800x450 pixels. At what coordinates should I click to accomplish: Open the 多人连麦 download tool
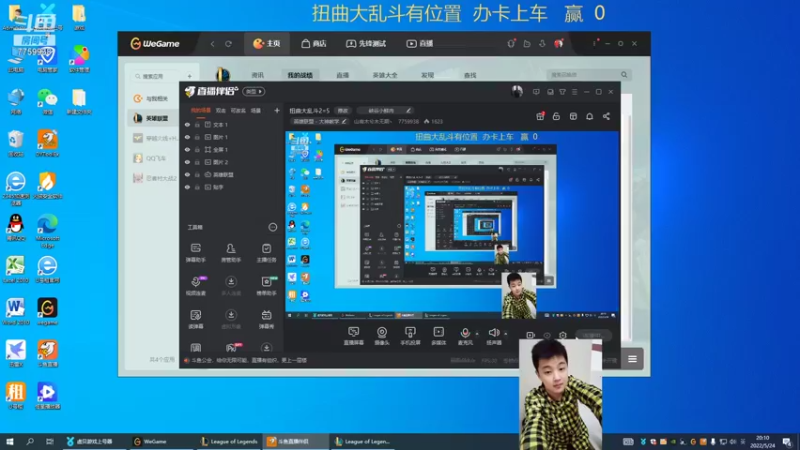(x=231, y=286)
